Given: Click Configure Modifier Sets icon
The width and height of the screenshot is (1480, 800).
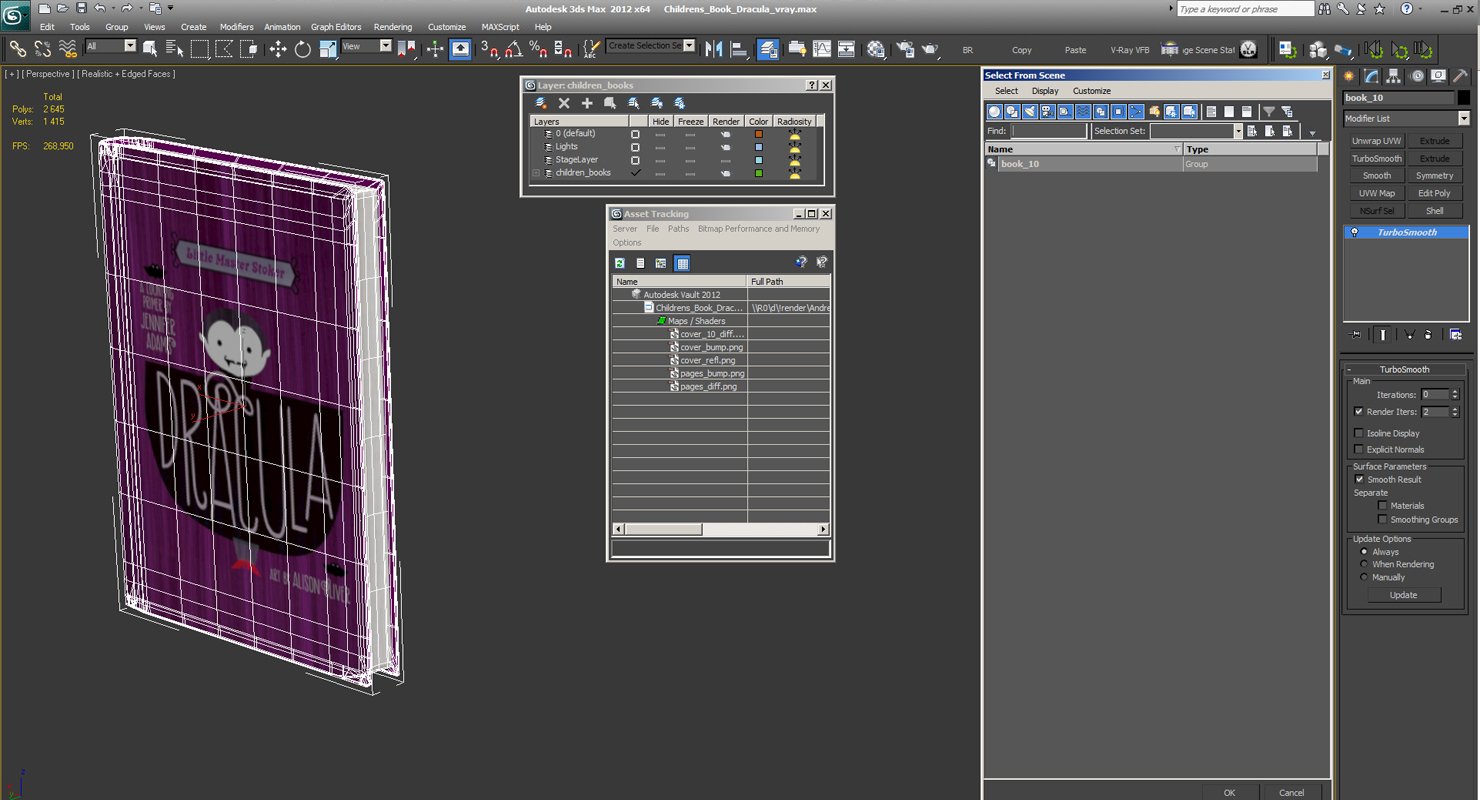Looking at the screenshot, I should click(1456, 335).
